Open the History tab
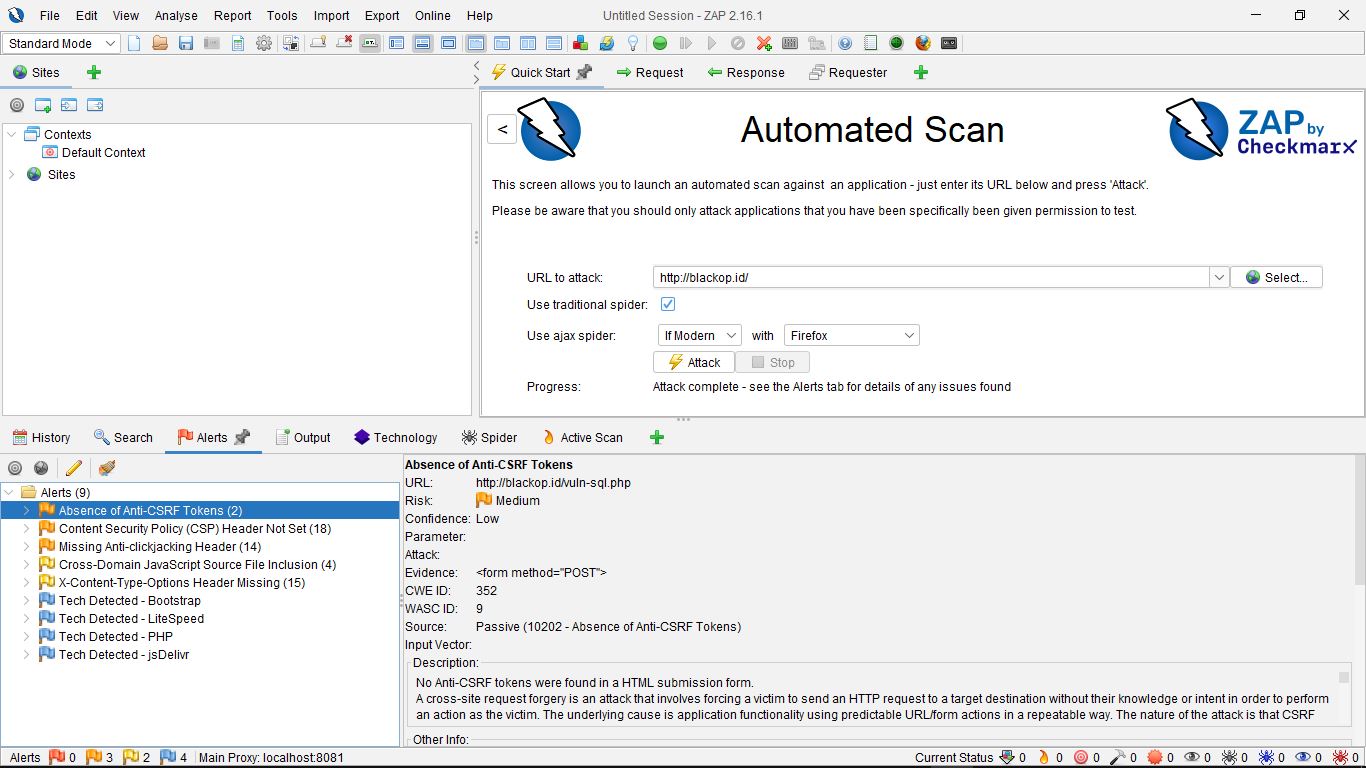The image size is (1366, 768). point(41,437)
